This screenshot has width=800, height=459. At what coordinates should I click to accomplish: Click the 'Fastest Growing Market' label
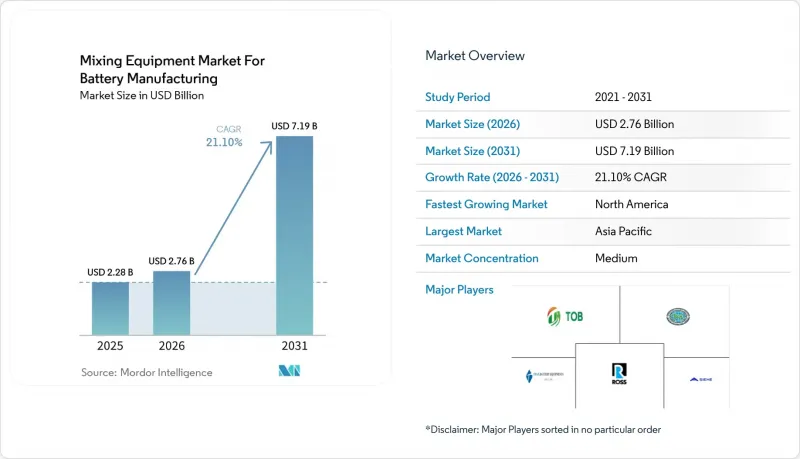point(486,204)
